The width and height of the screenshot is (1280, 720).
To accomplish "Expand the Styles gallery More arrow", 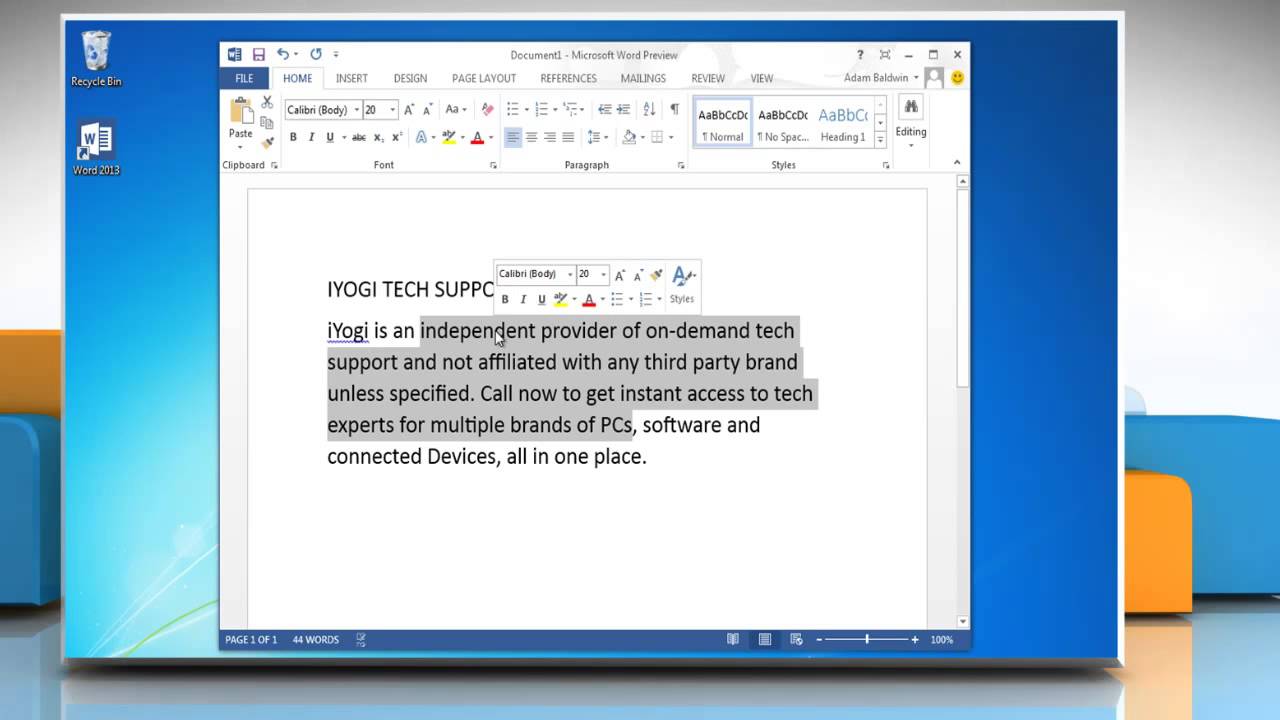I will tap(881, 140).
